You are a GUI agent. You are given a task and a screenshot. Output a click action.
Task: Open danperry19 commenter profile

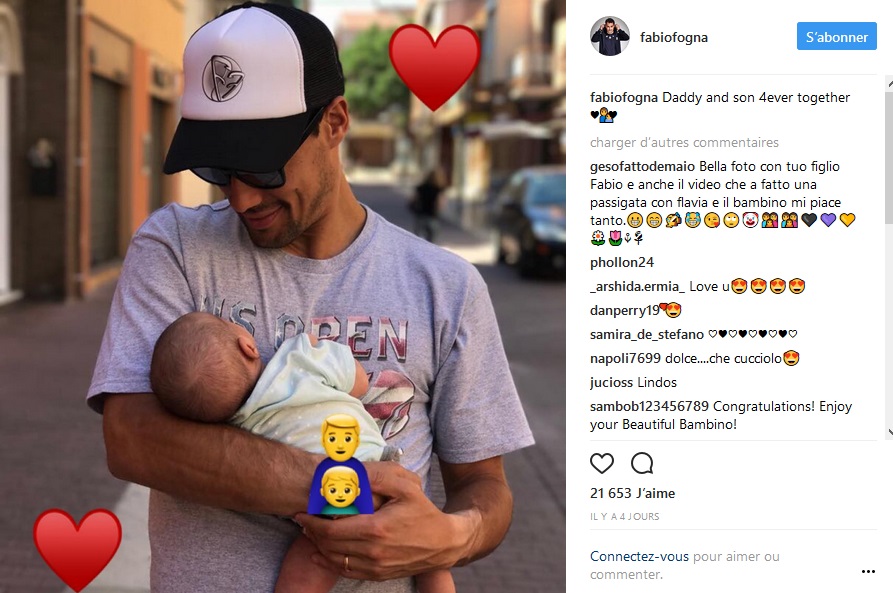(x=625, y=310)
